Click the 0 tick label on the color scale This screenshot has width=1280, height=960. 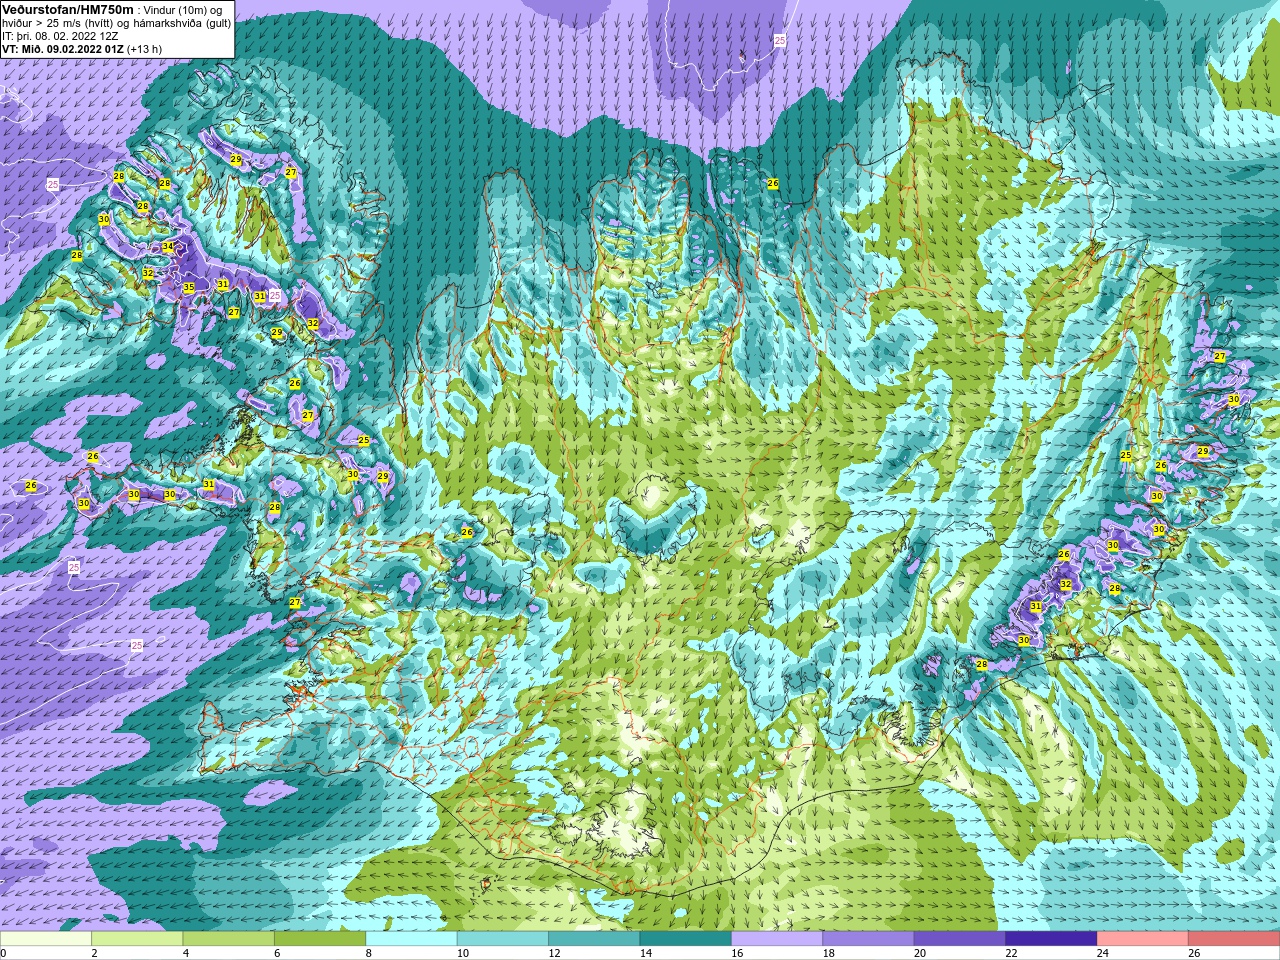pyautogui.click(x=4, y=953)
